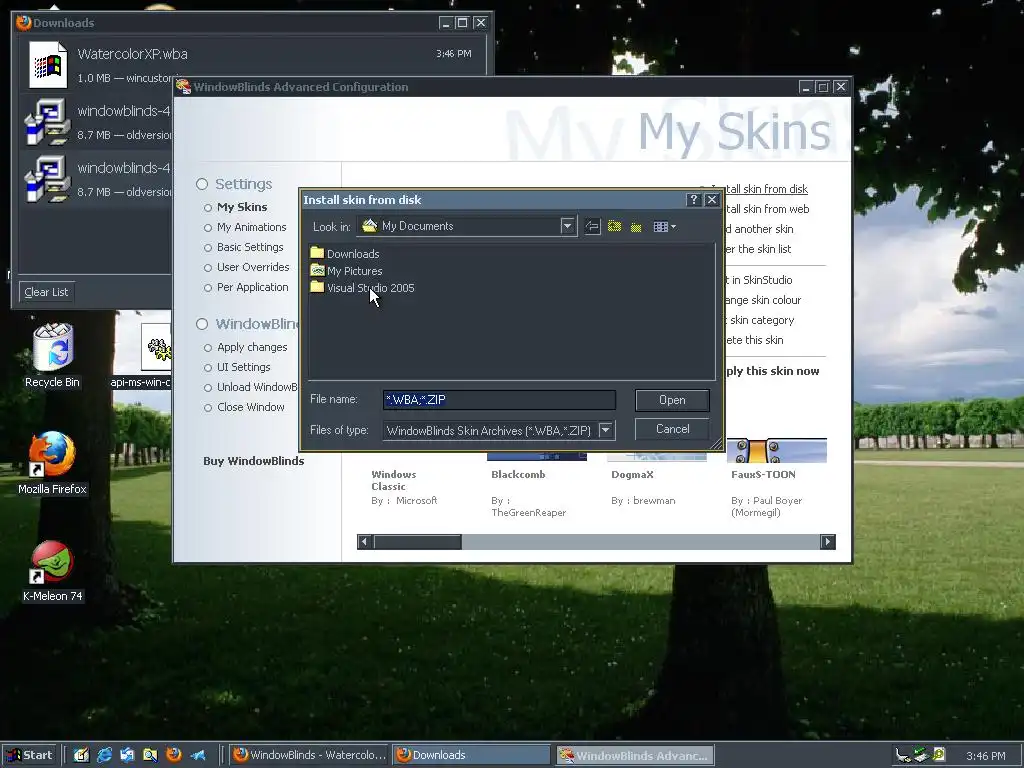Open the Start menu

29,755
